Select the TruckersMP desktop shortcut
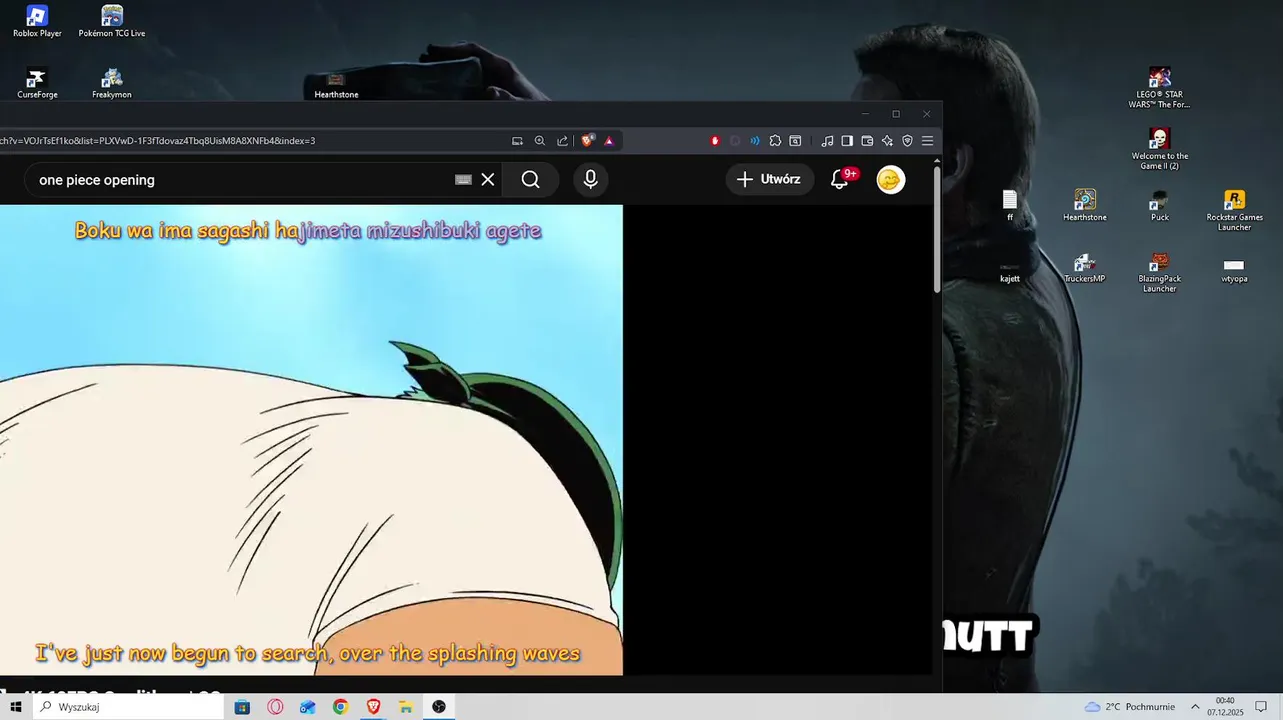Screen dimensions: 1283x720 pyautogui.click(x=1085, y=268)
